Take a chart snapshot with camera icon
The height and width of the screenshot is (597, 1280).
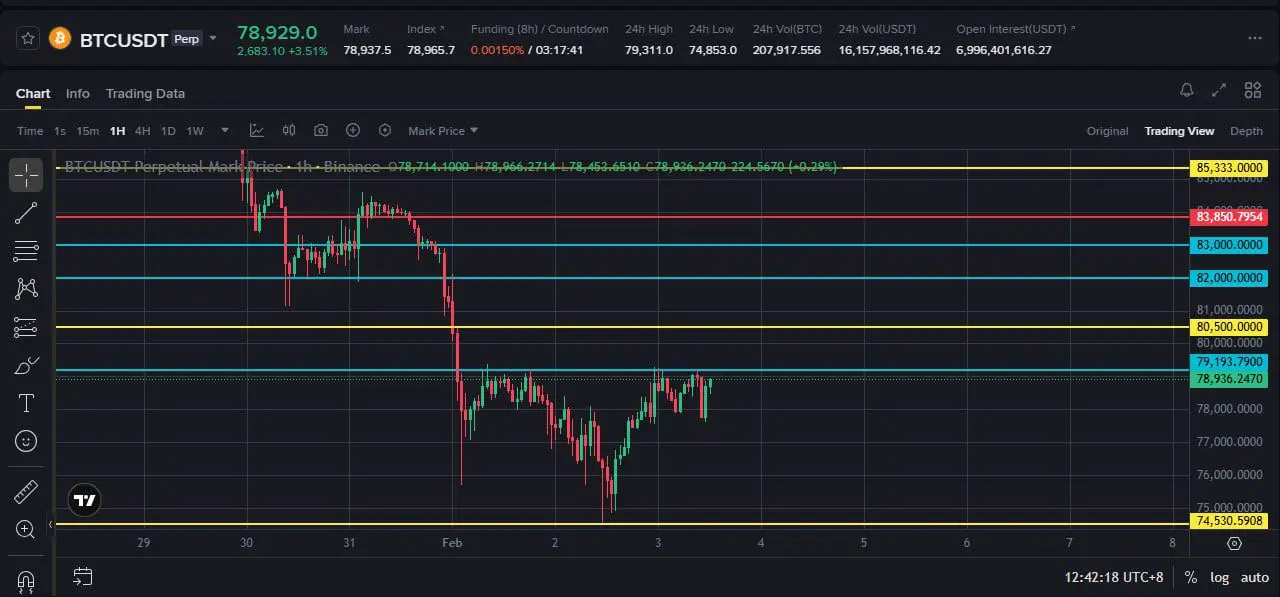321,130
